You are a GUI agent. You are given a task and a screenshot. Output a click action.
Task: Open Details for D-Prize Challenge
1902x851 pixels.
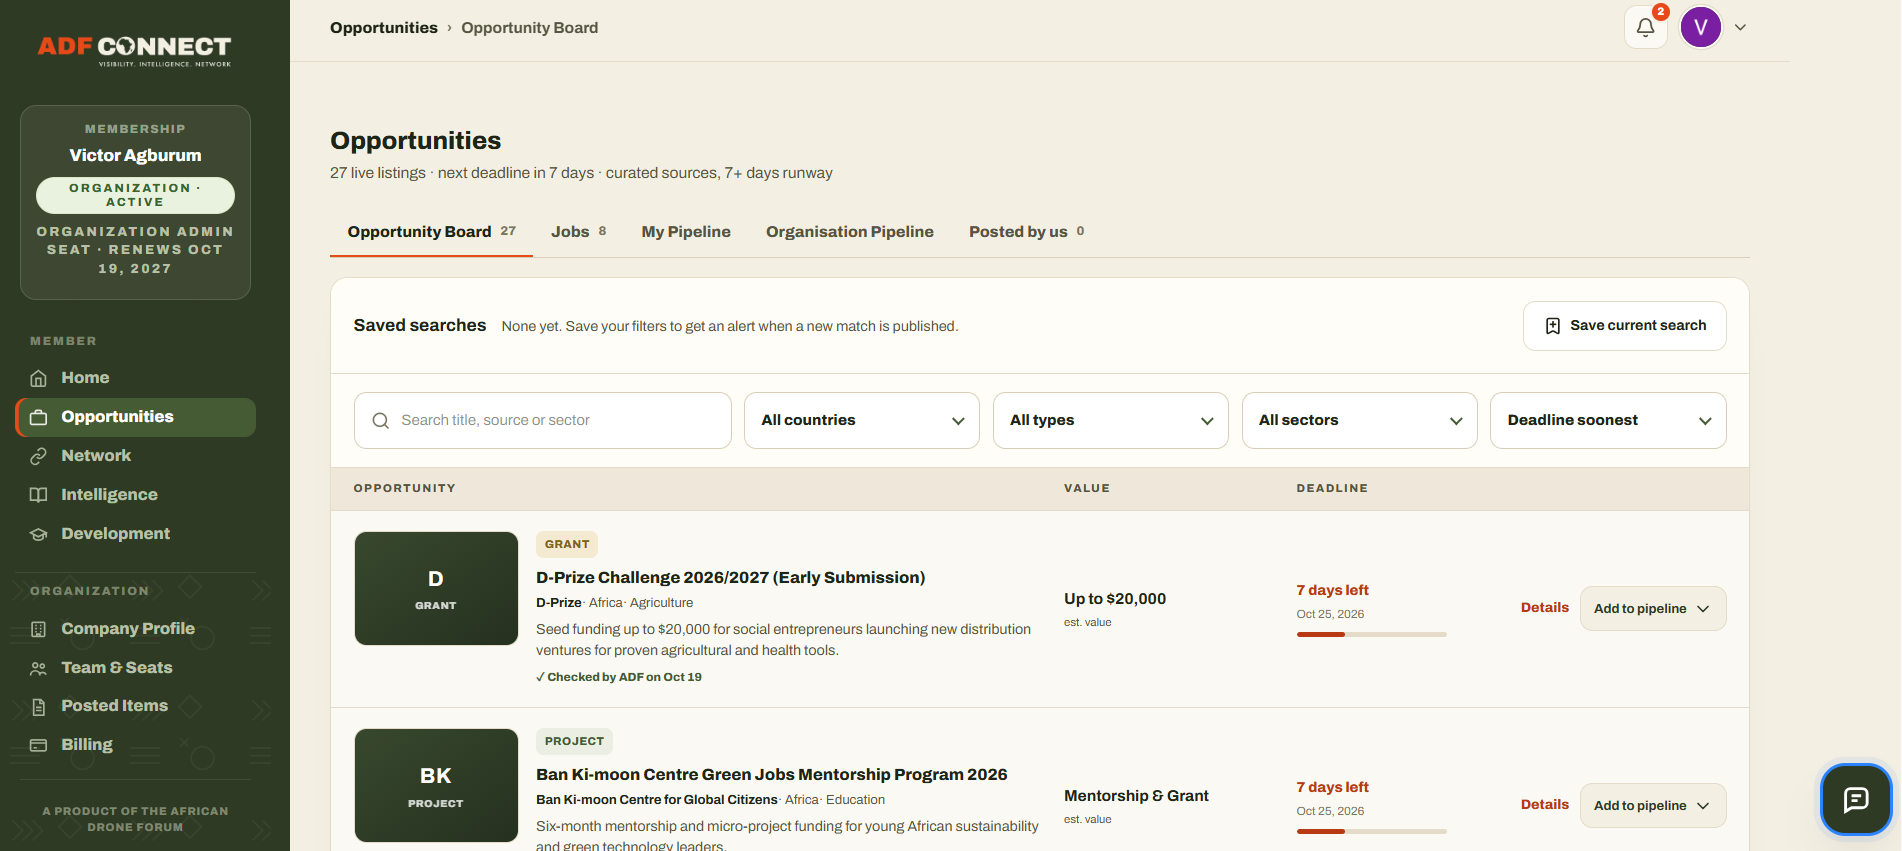(1544, 608)
